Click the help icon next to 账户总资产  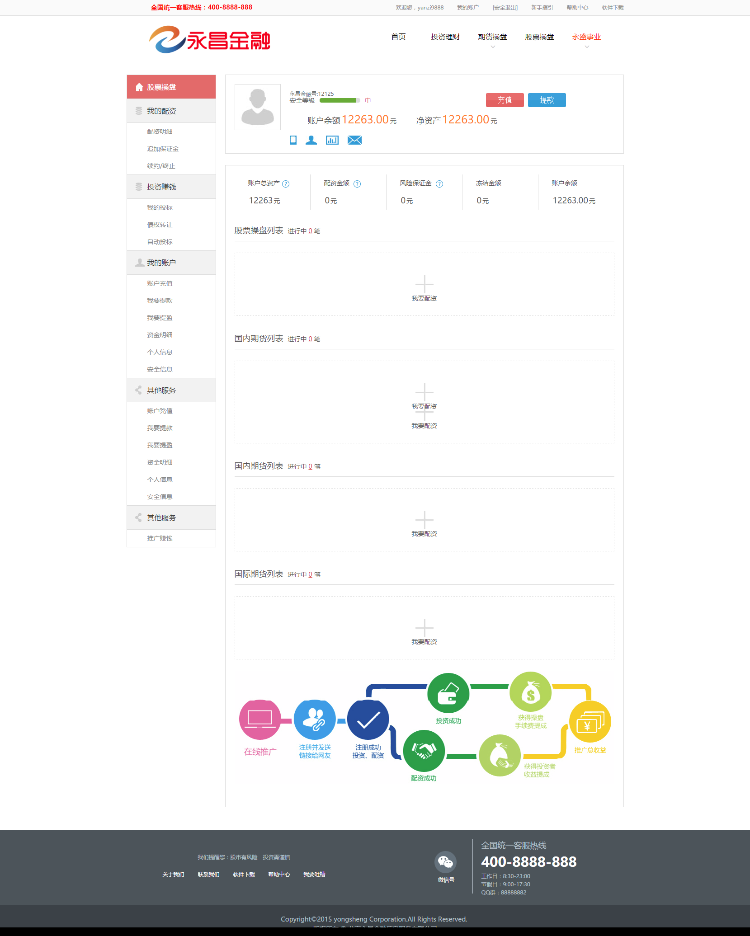(x=285, y=184)
